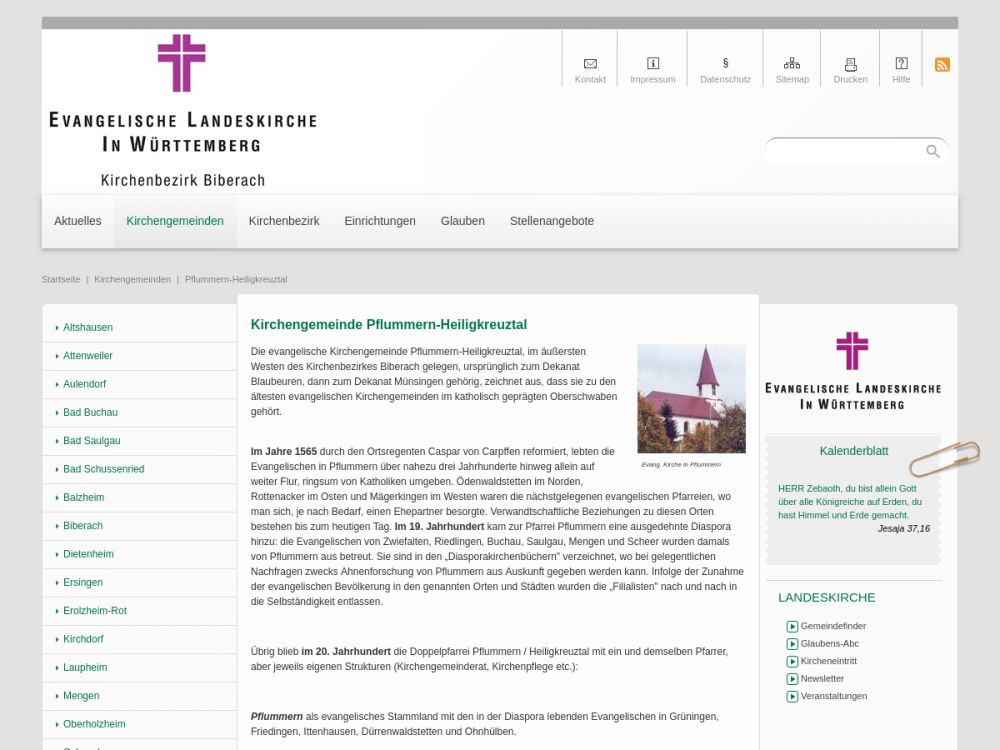Screen dimensions: 1000x750
Task: Go to Startseite in the breadcrumb
Action: pos(61,279)
